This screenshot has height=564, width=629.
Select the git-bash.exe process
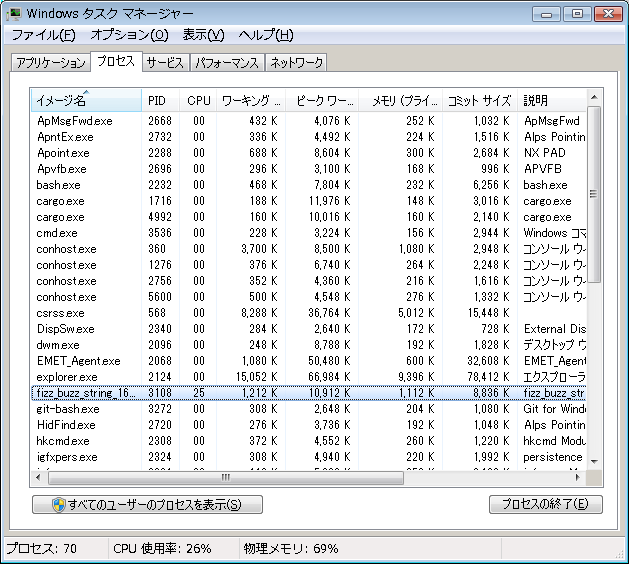point(308,409)
